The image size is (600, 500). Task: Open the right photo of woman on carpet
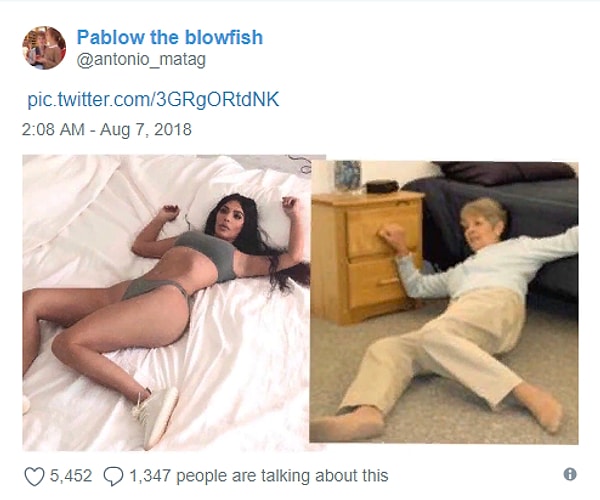444,302
